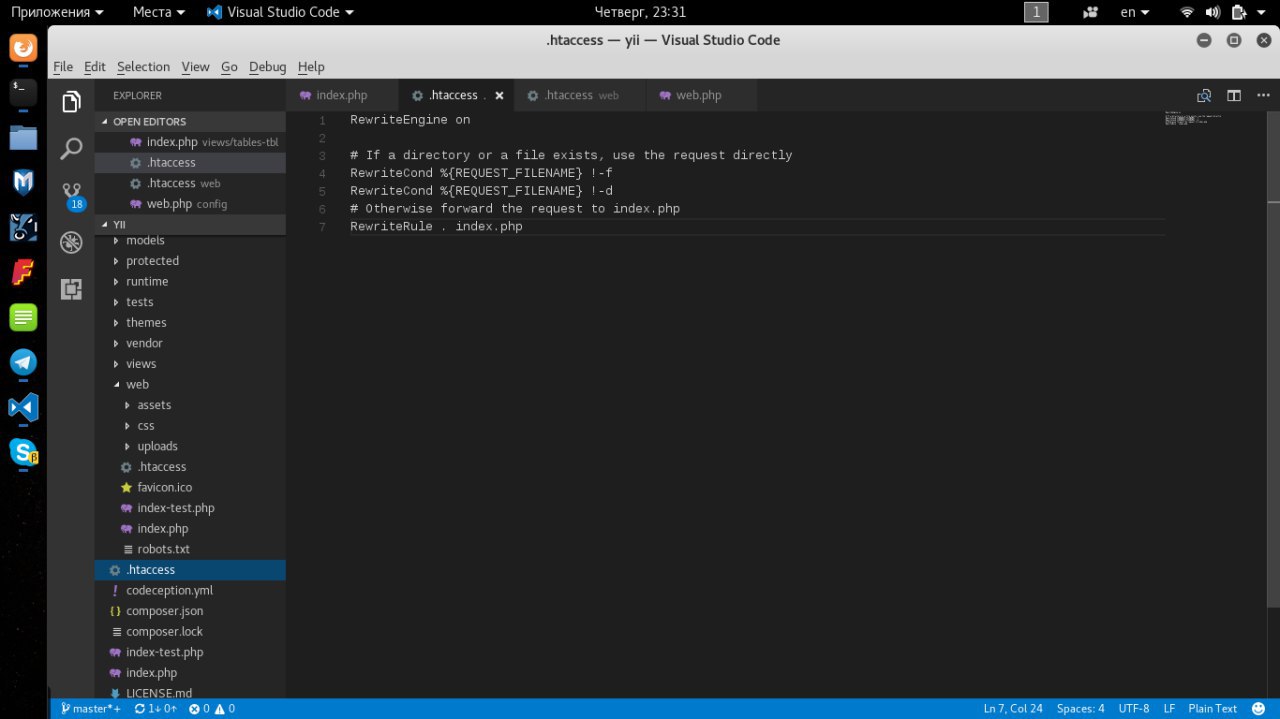1280x719 pixels.
Task: Open Telegram from the dock
Action: pyautogui.click(x=23, y=362)
